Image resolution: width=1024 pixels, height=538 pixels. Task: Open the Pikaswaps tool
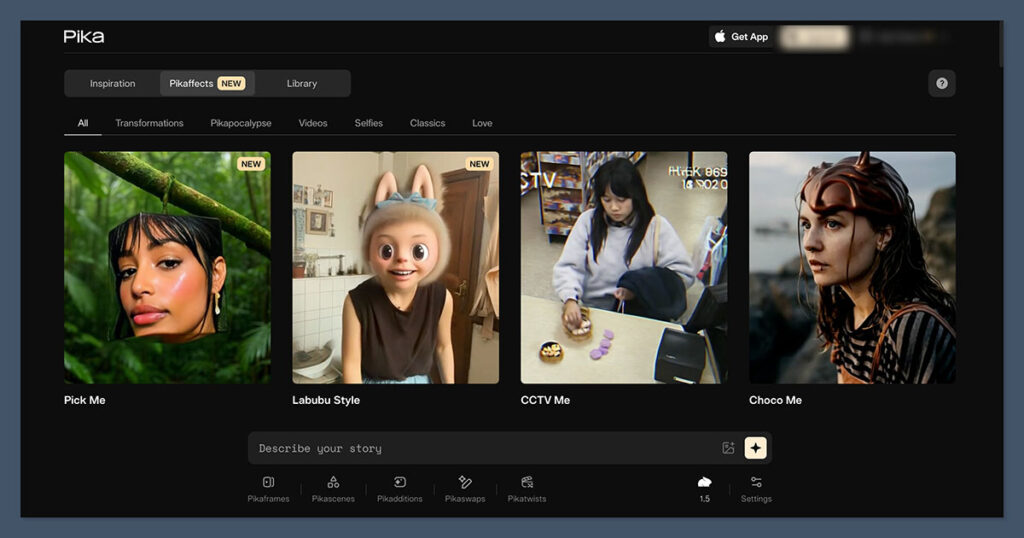point(465,489)
